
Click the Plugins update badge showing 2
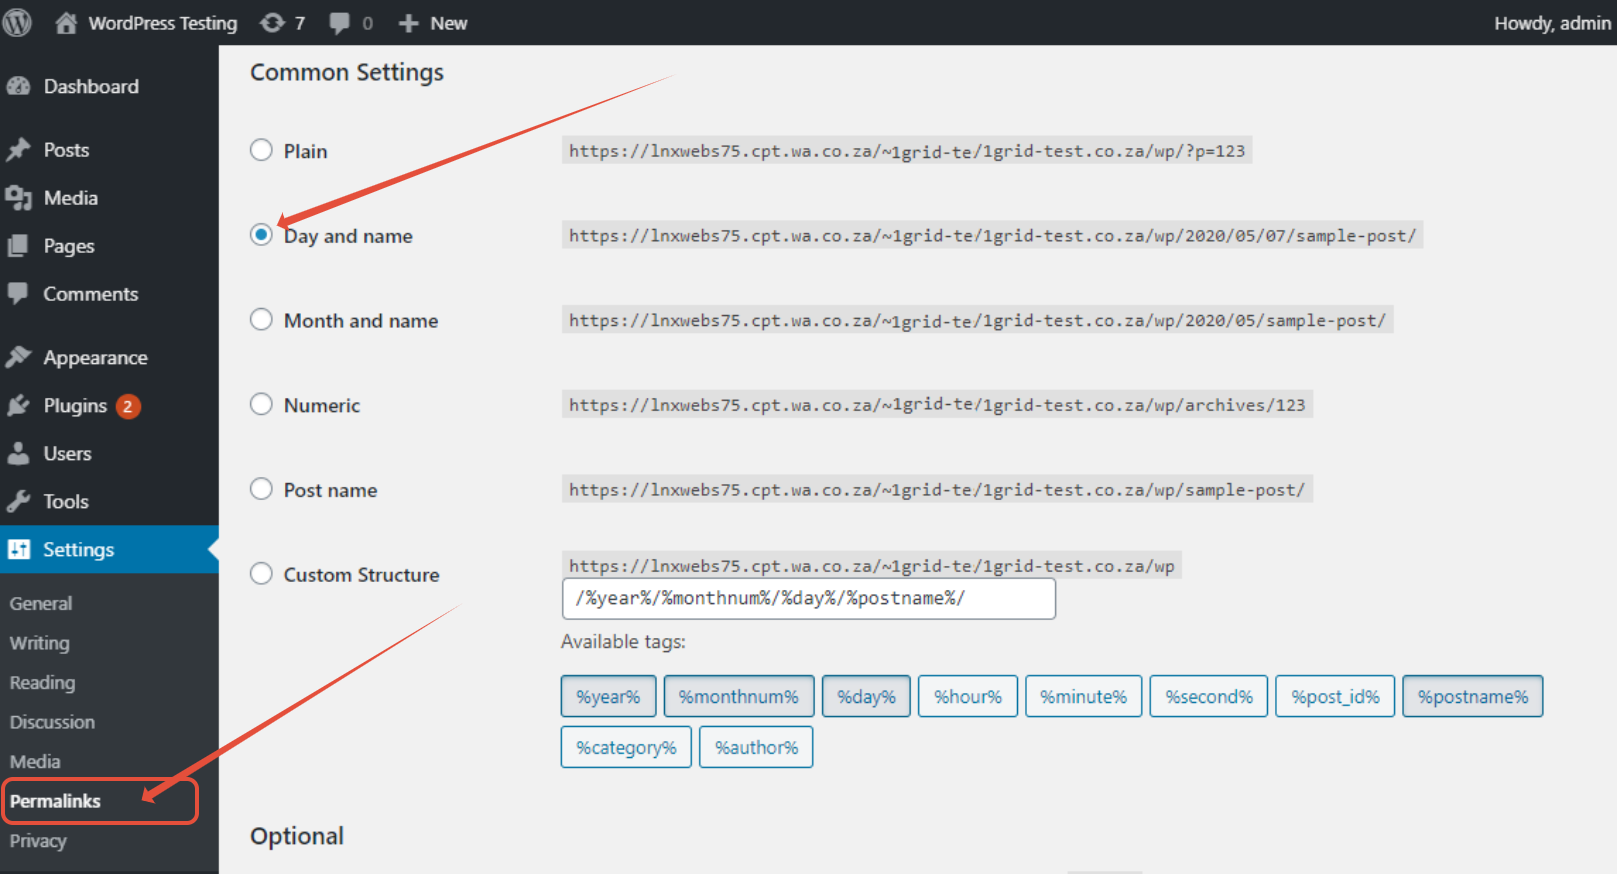pyautogui.click(x=127, y=406)
